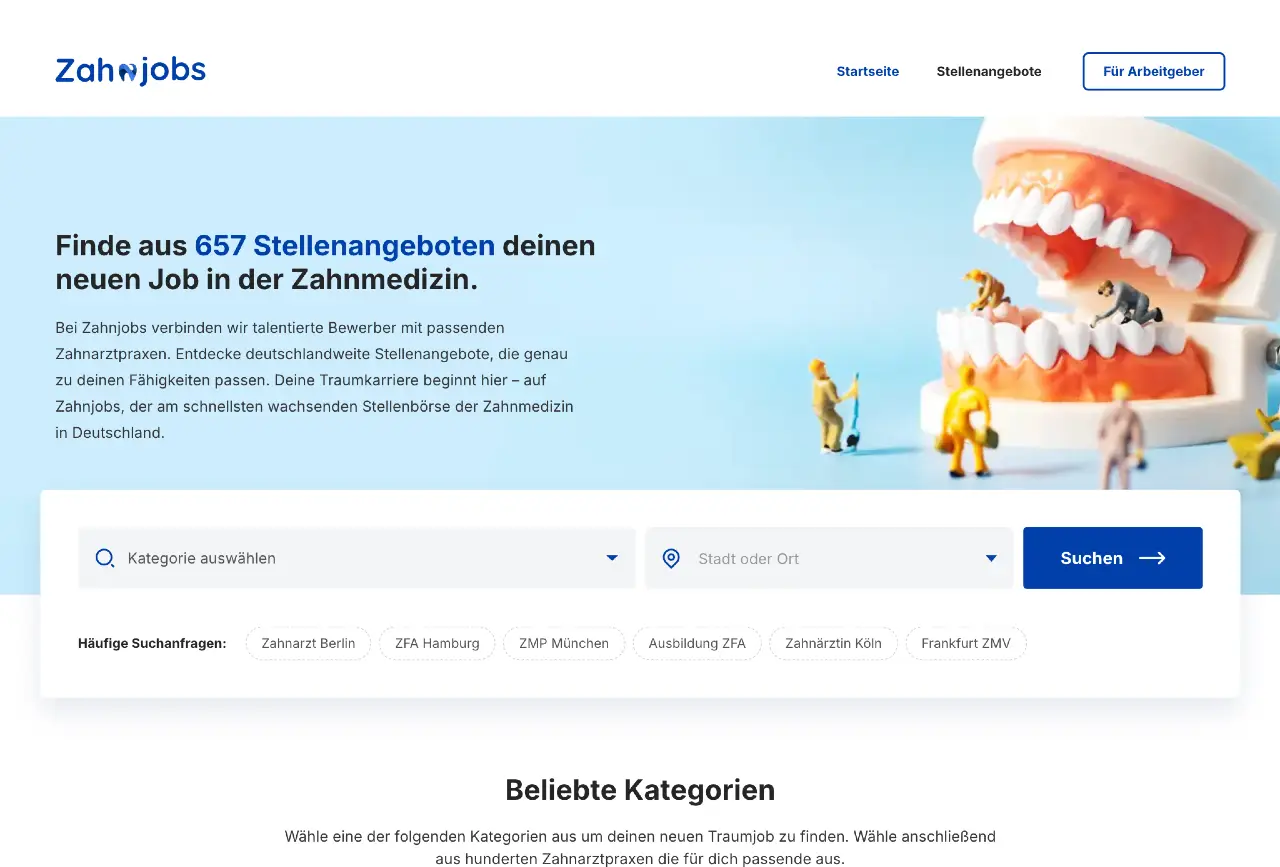The width and height of the screenshot is (1280, 867).
Task: Go to Stellenangebote in navigation
Action: tap(988, 71)
